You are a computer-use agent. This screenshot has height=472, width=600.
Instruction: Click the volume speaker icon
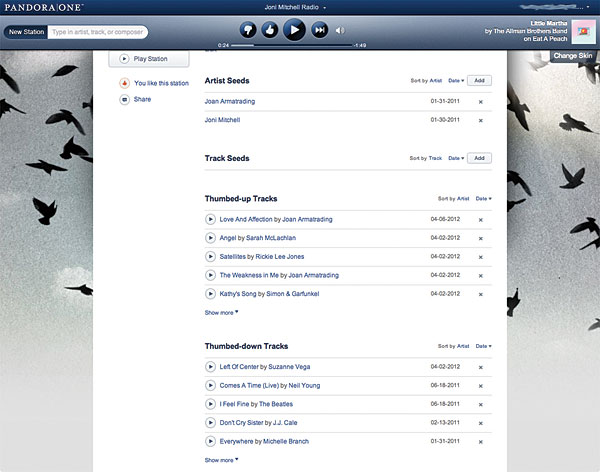pos(340,30)
